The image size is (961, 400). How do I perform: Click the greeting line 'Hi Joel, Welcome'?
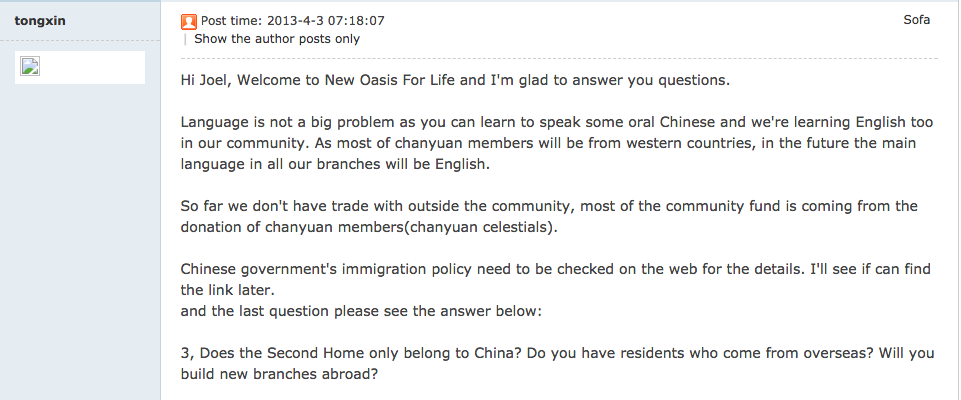tap(455, 80)
